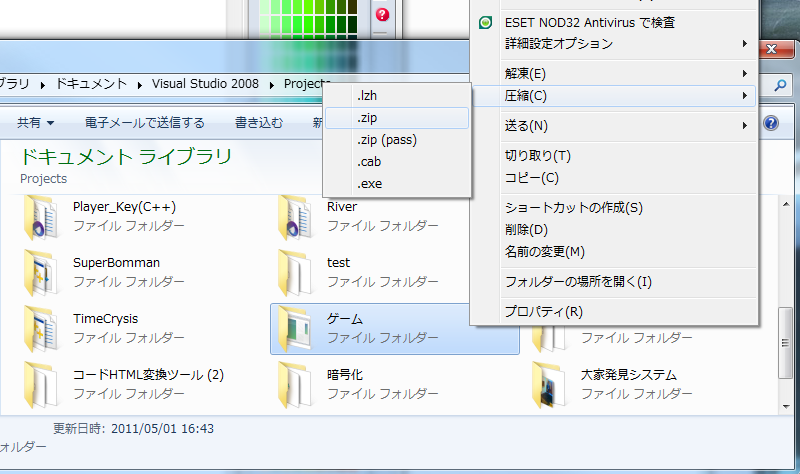The width and height of the screenshot is (800, 474).
Task: Choose .exe self-extracting format
Action: click(397, 184)
